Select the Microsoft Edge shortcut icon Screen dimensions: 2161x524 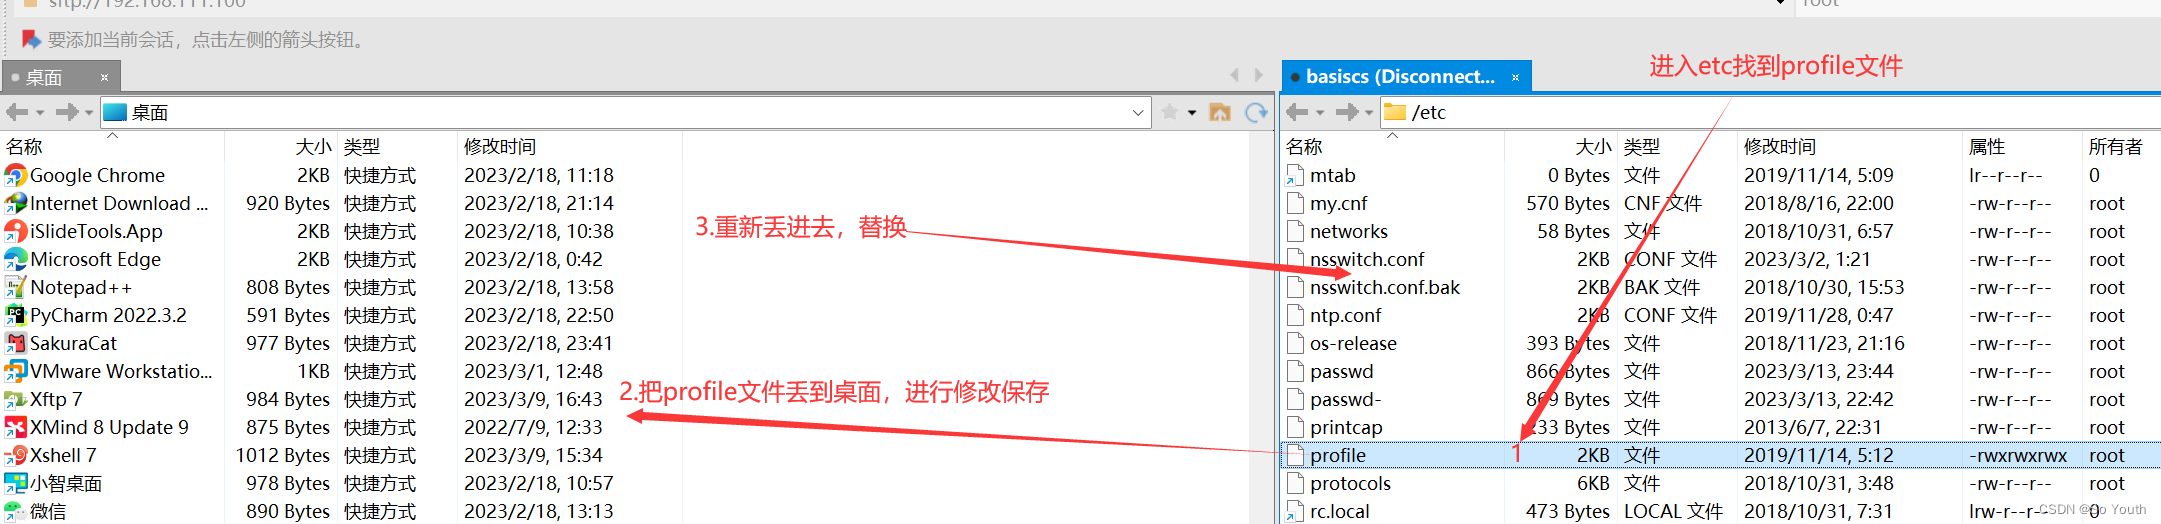pos(15,259)
